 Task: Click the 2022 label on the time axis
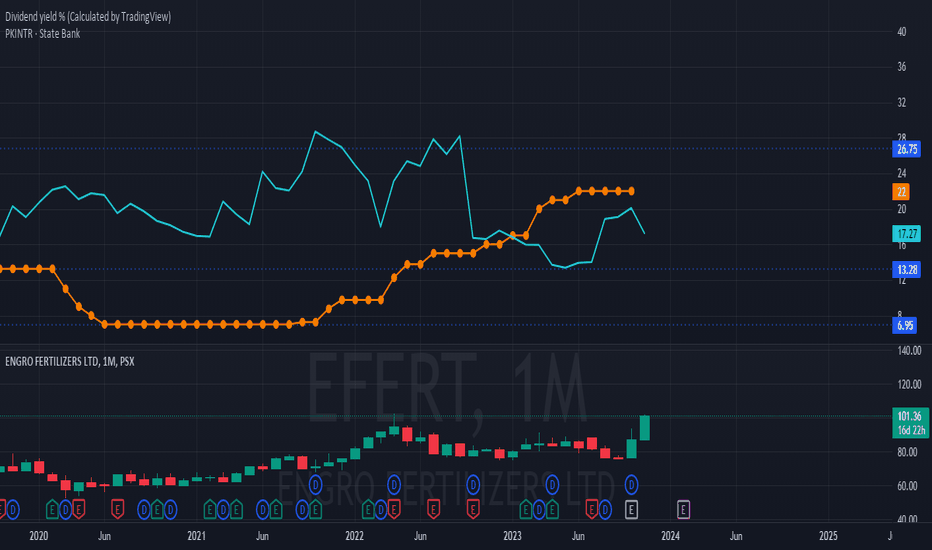pyautogui.click(x=354, y=536)
